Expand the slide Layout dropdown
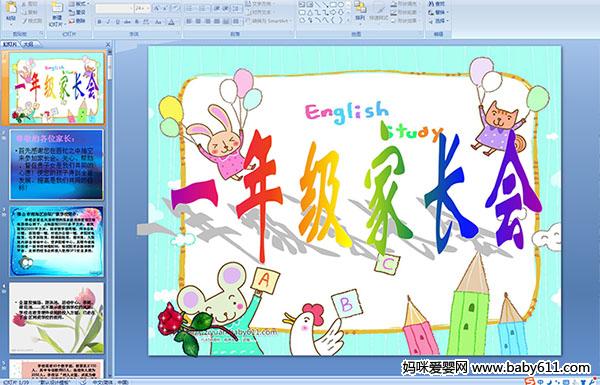The height and width of the screenshot is (385, 600). point(79,4)
